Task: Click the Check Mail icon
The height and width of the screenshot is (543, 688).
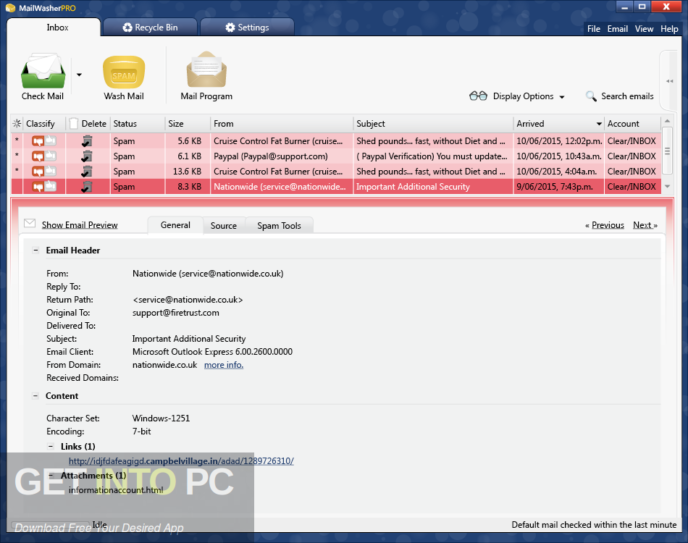Action: 43,71
